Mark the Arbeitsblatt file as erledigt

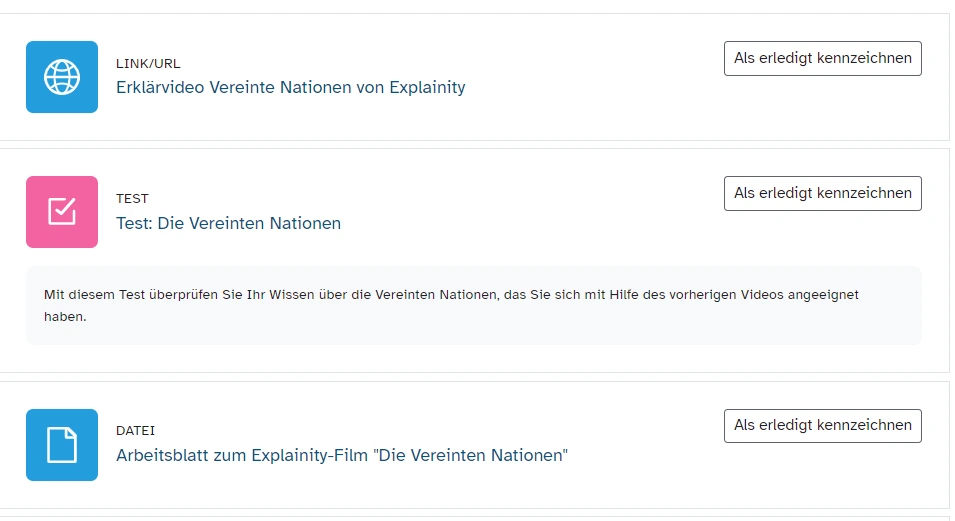coord(822,425)
